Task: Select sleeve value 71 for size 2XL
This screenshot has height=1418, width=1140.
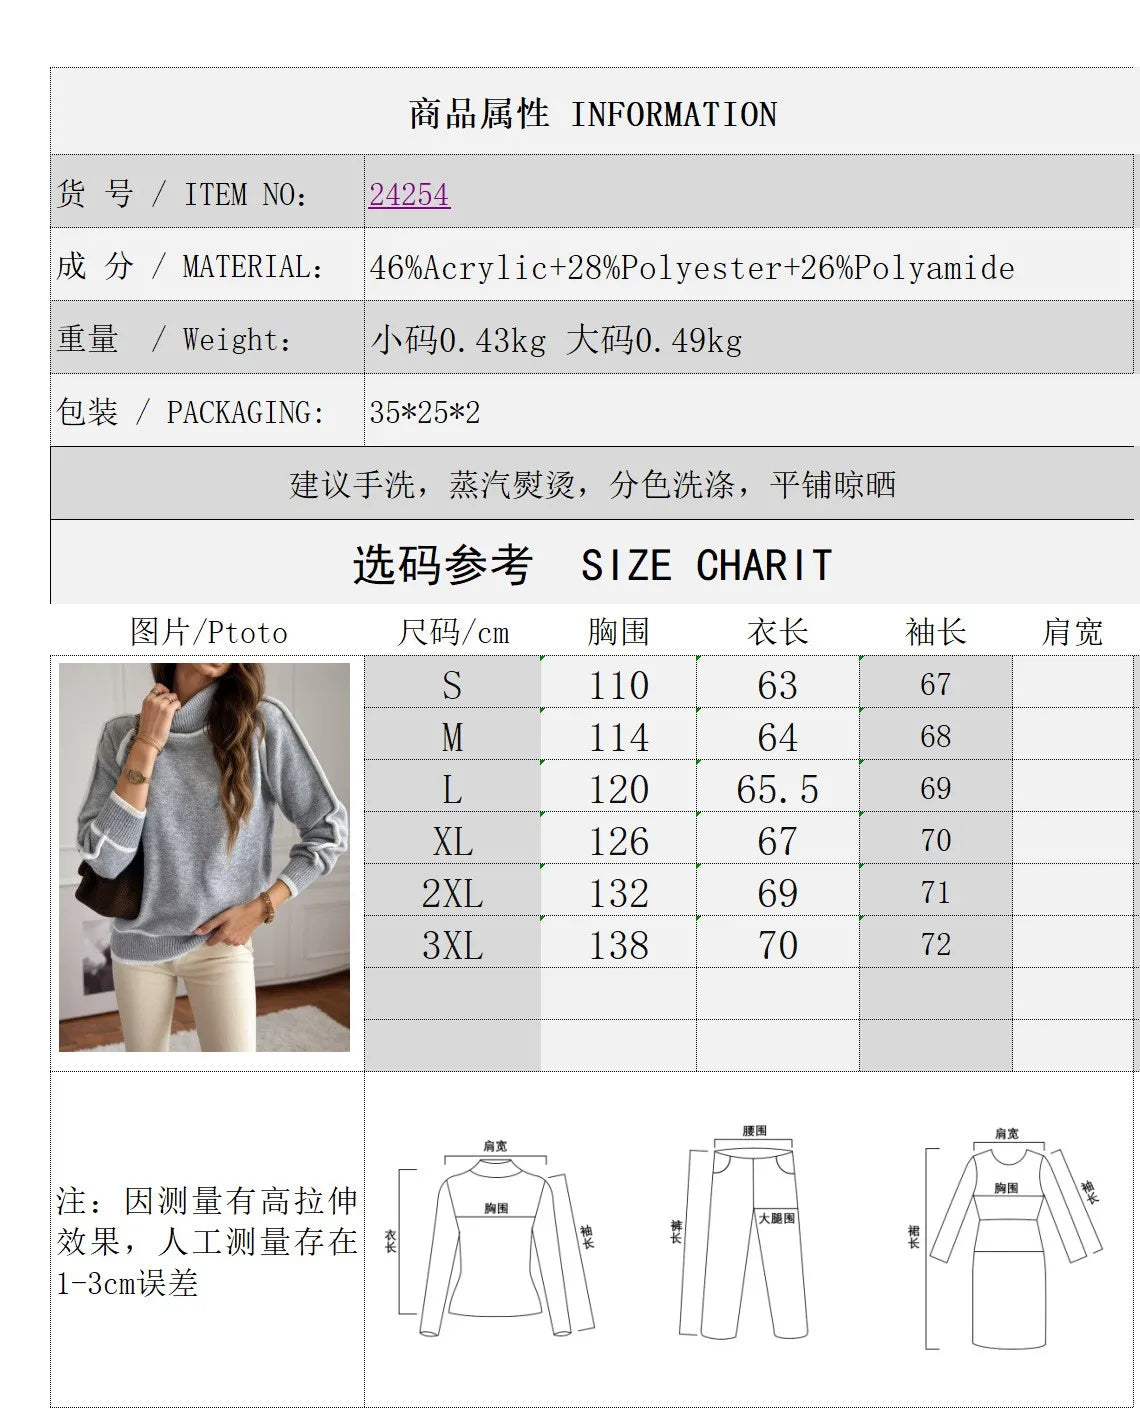Action: 936,892
